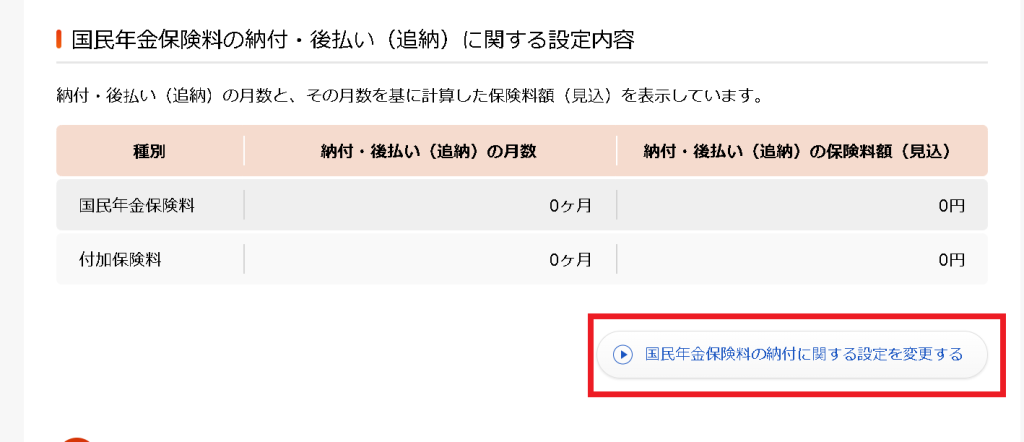Click the vertical separator between 月数 and 保険料額 headers
This screenshot has width=1024, height=442.
(x=616, y=151)
